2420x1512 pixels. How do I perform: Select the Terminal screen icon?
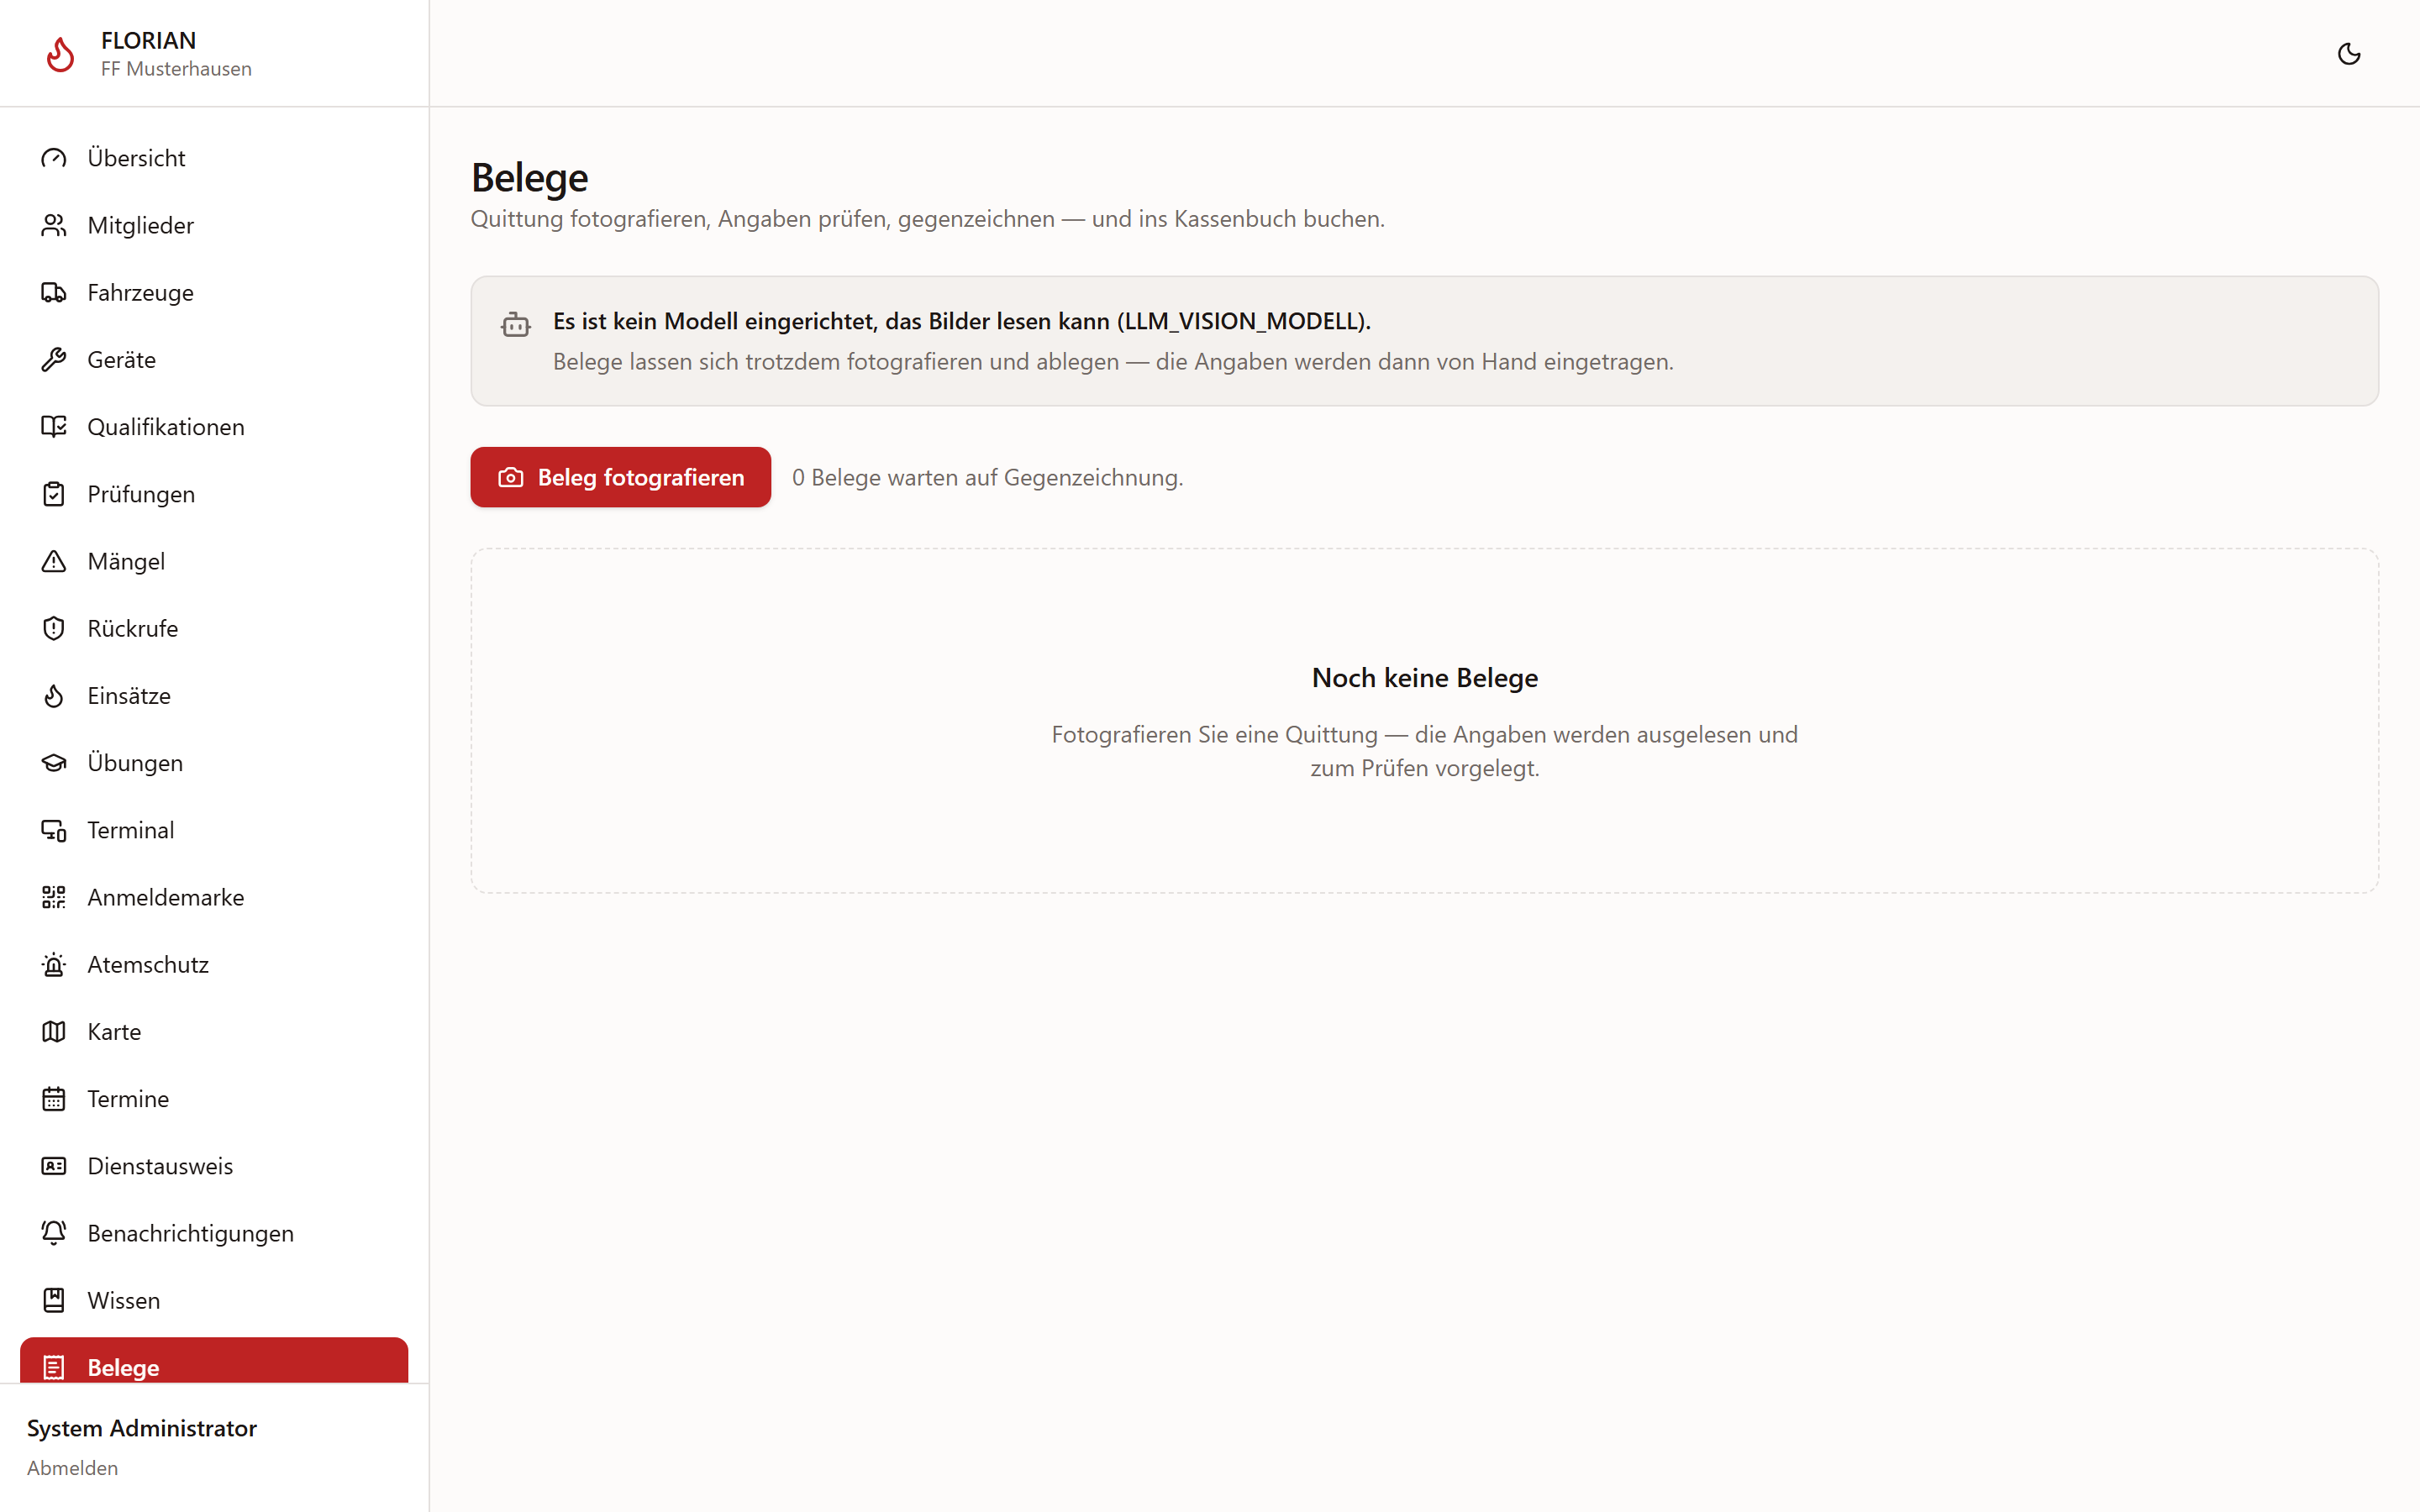pos(54,830)
